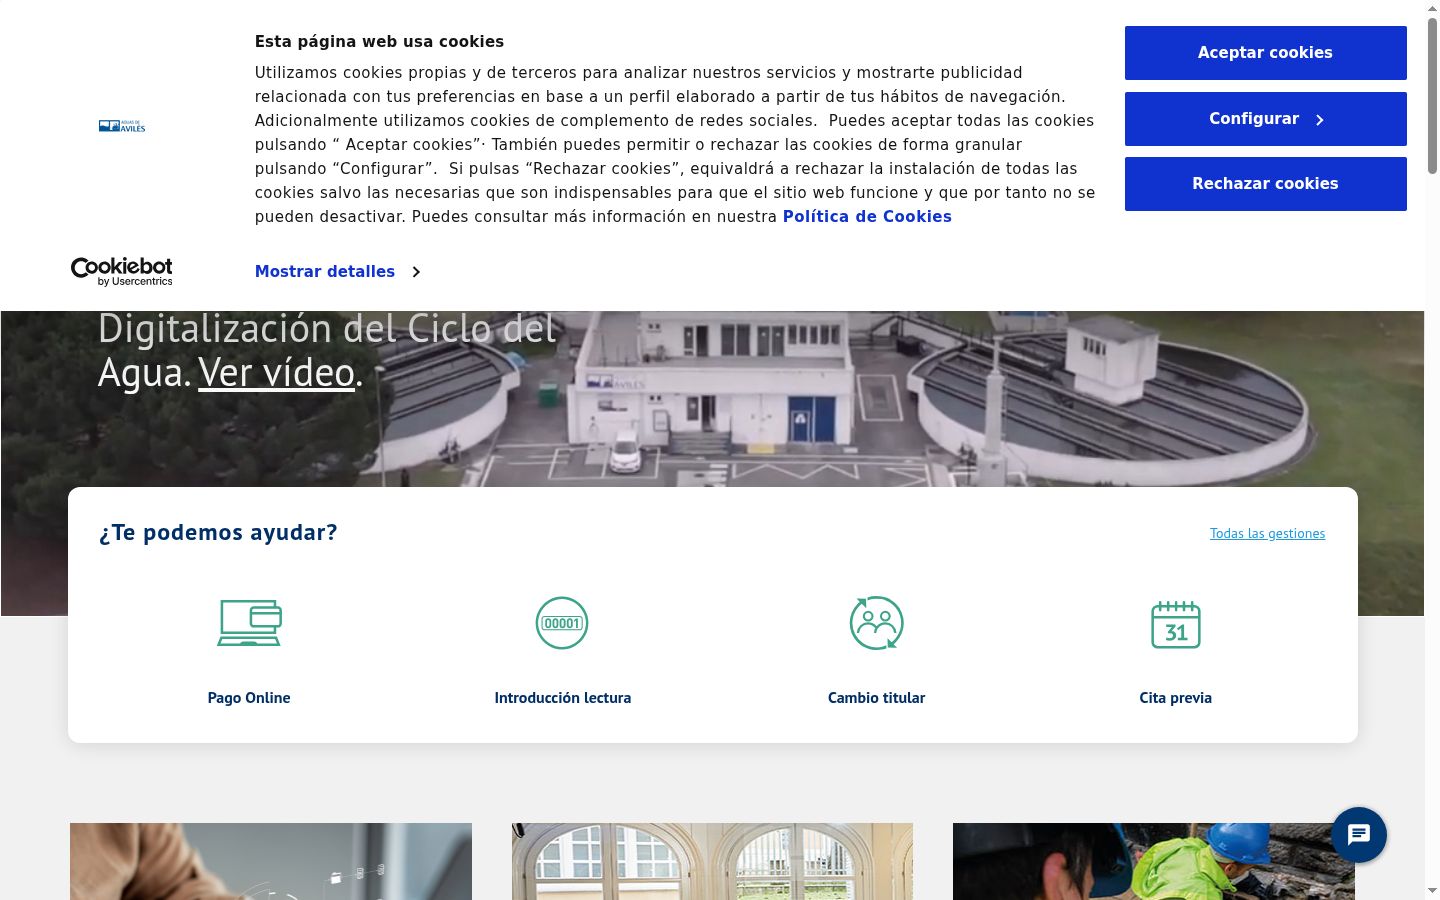
Task: Expand Mostrar detalles
Action: click(338, 272)
